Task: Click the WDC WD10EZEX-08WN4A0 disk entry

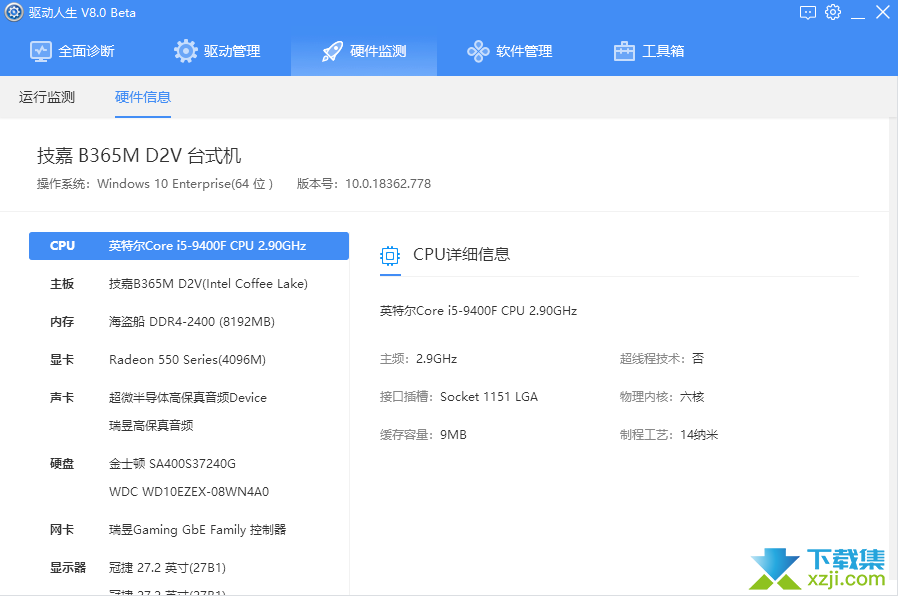Action: click(x=189, y=492)
